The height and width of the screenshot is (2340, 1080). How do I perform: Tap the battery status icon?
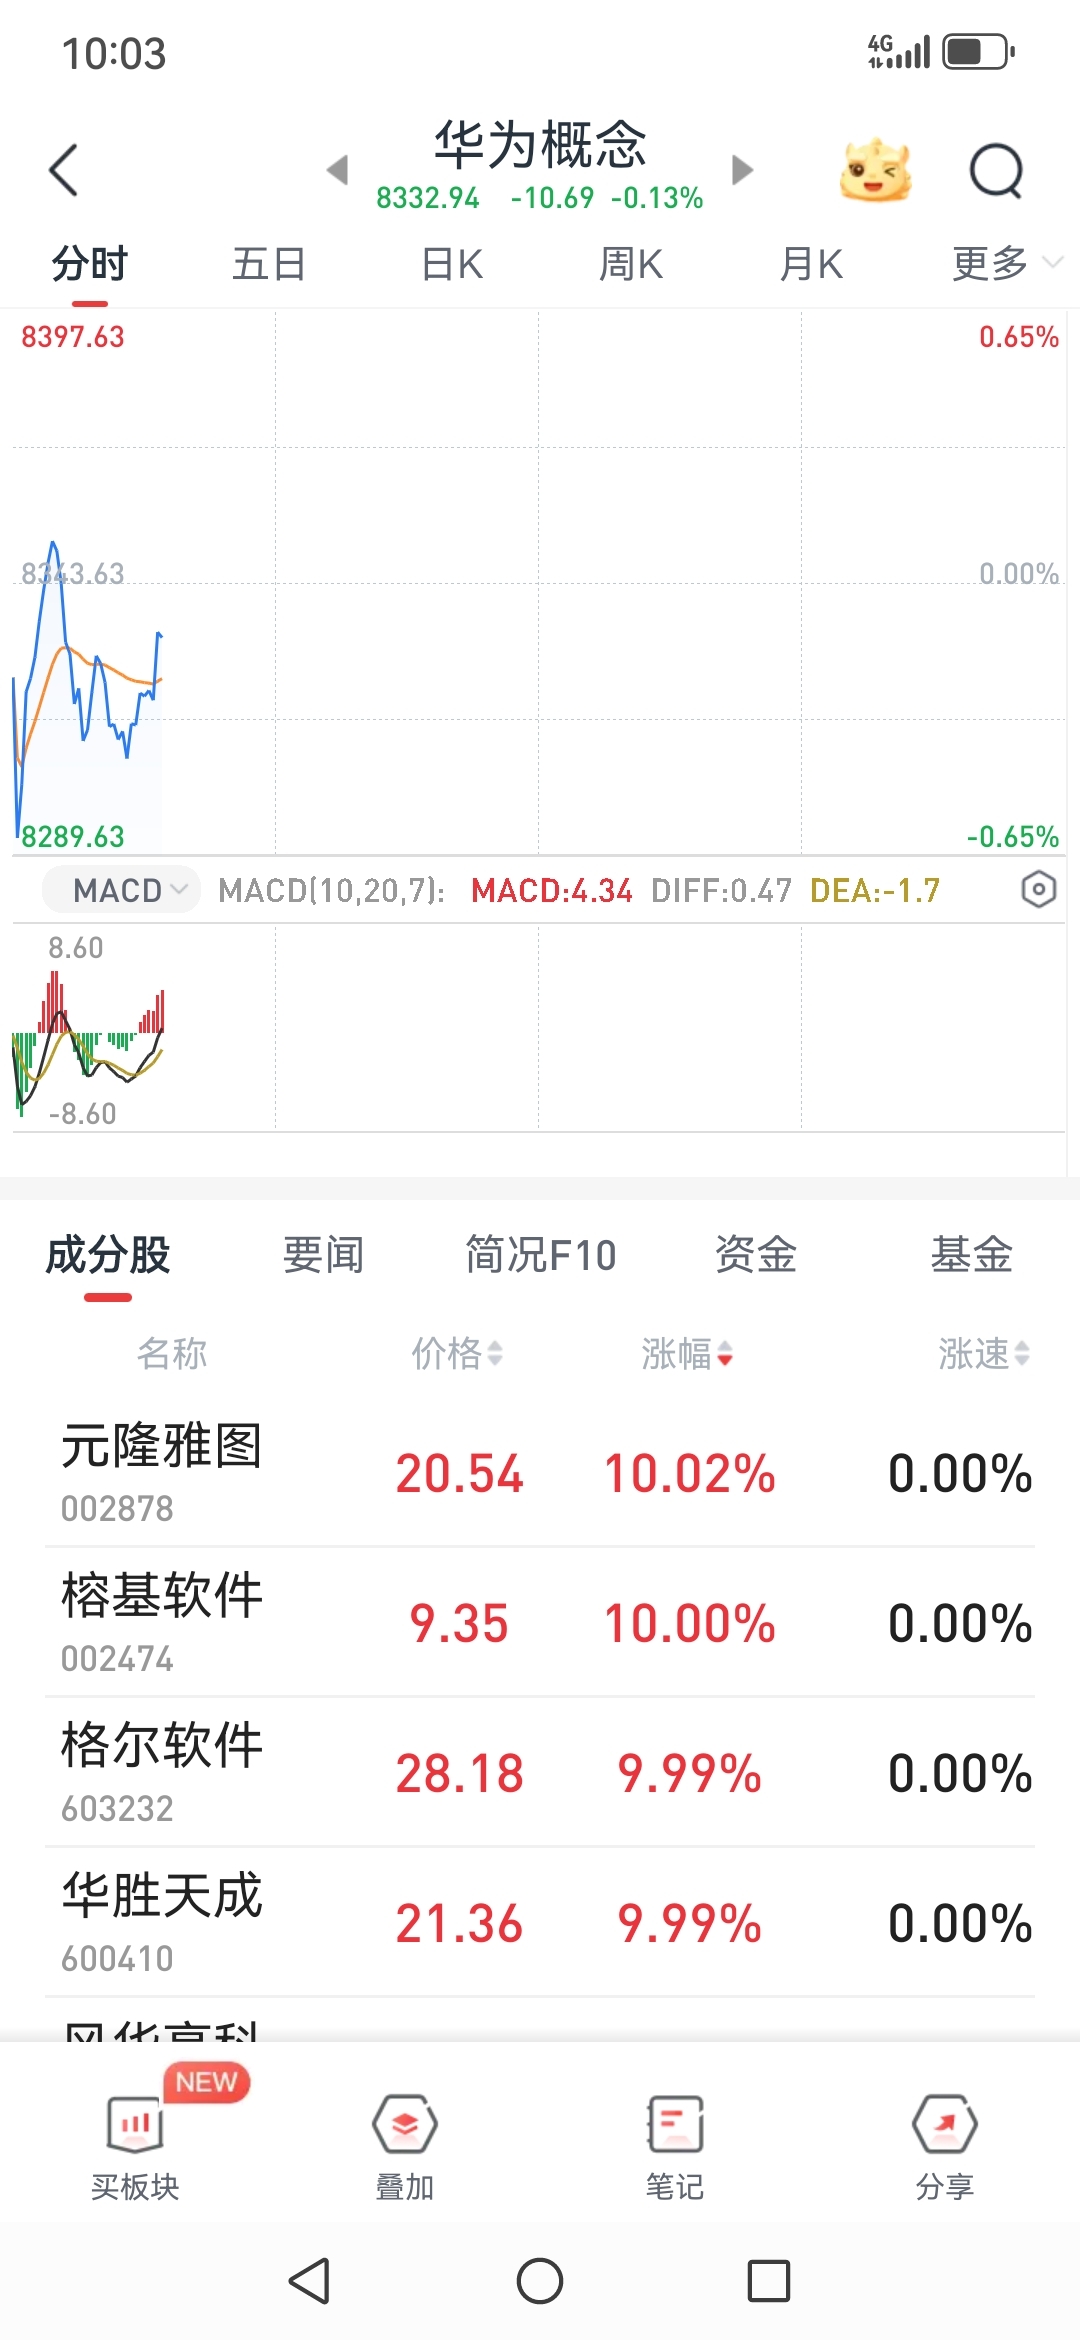(x=979, y=51)
